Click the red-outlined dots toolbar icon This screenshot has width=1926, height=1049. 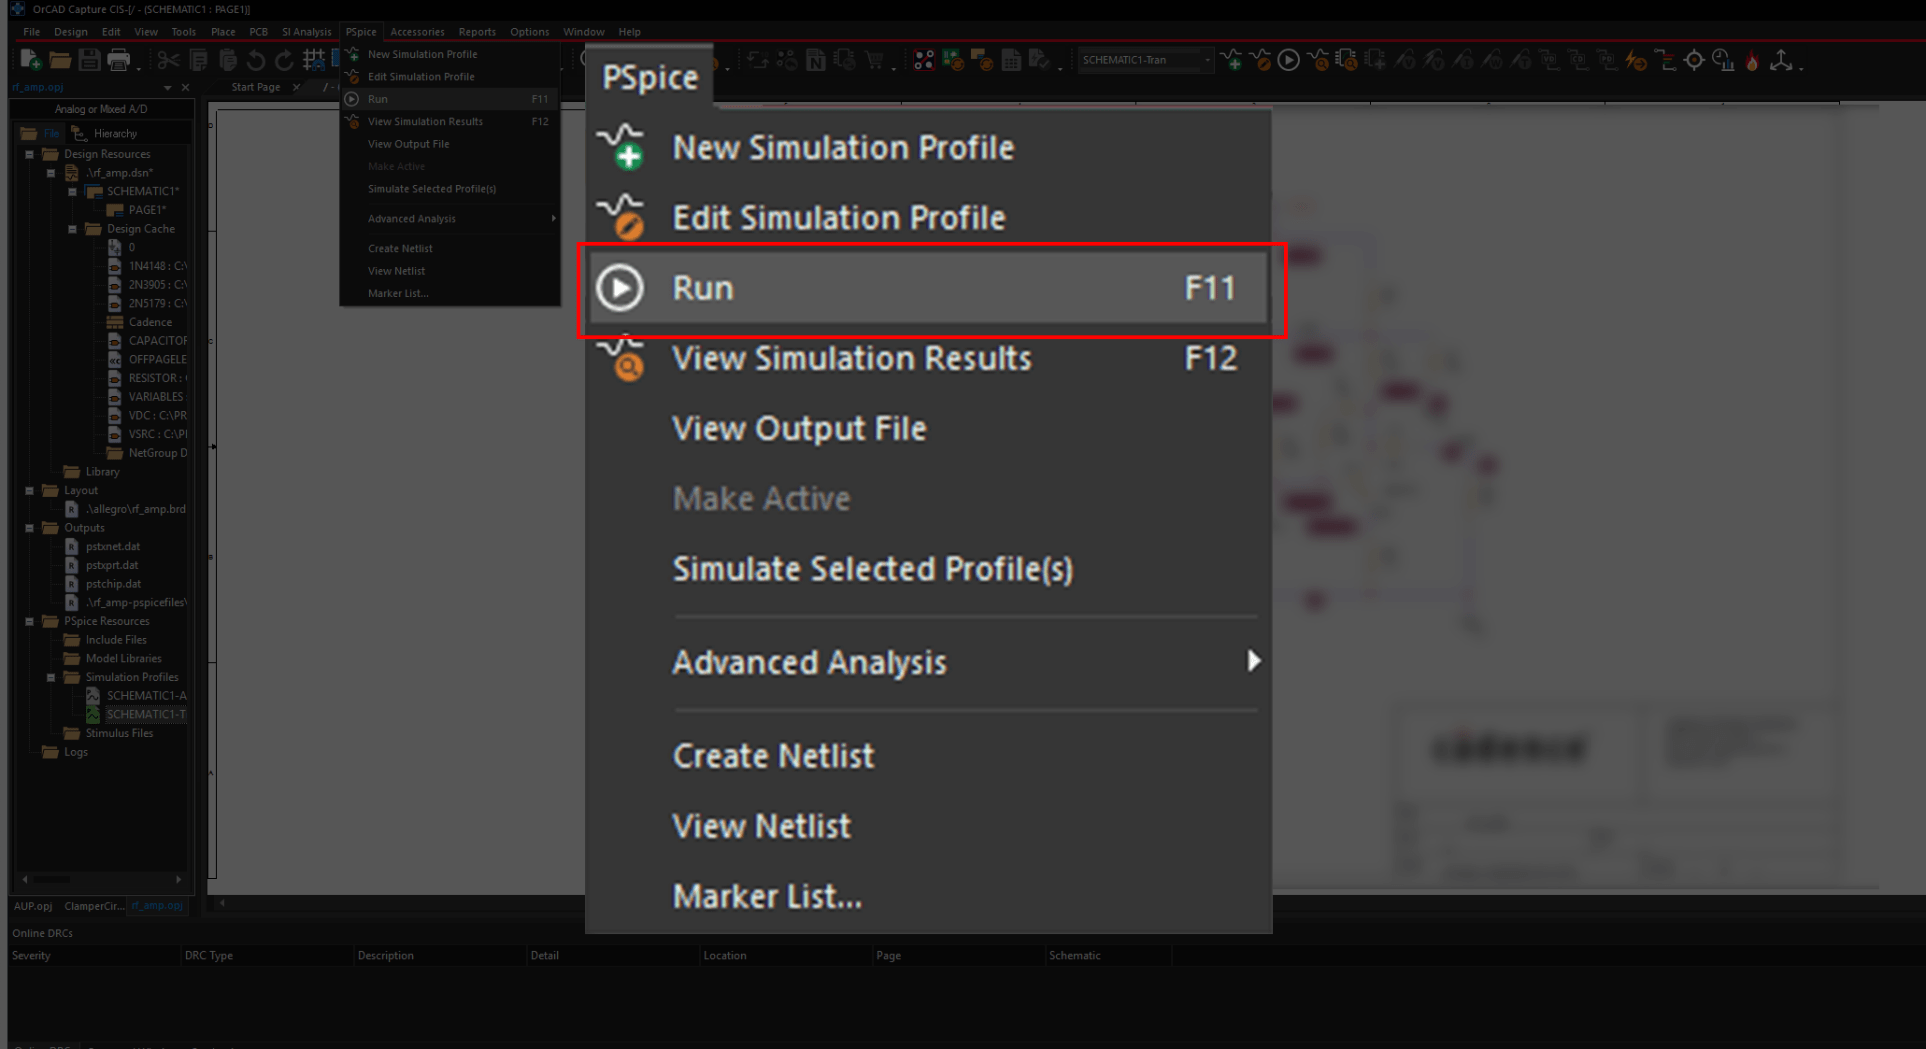924,61
